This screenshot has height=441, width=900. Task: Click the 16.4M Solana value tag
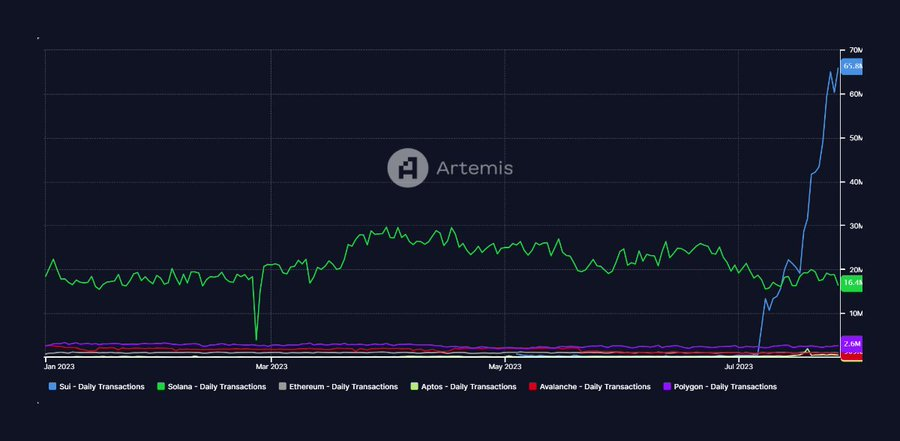852,283
